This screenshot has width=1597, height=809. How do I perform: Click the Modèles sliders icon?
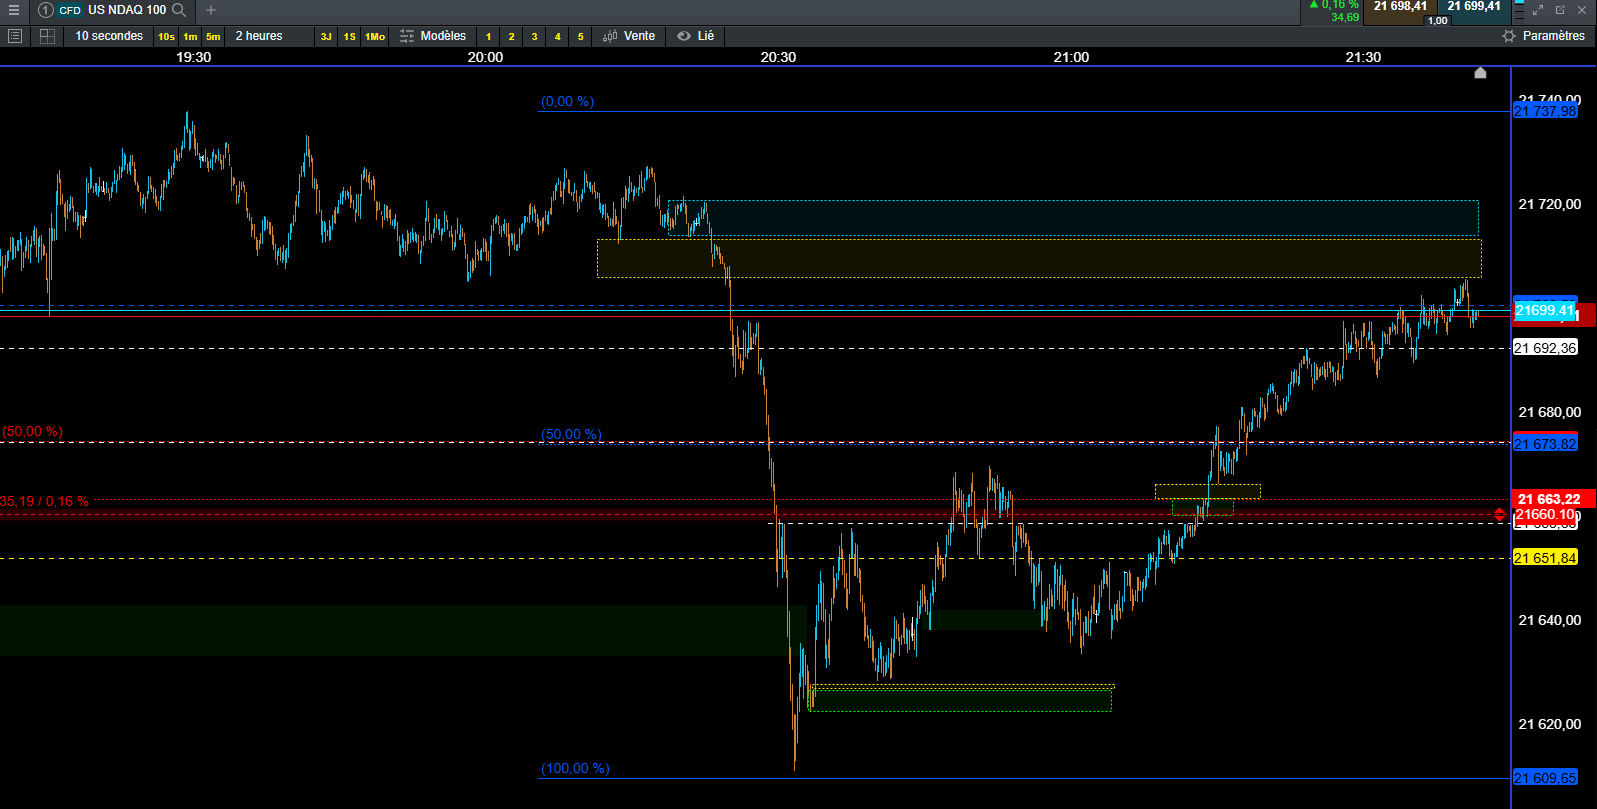407,36
